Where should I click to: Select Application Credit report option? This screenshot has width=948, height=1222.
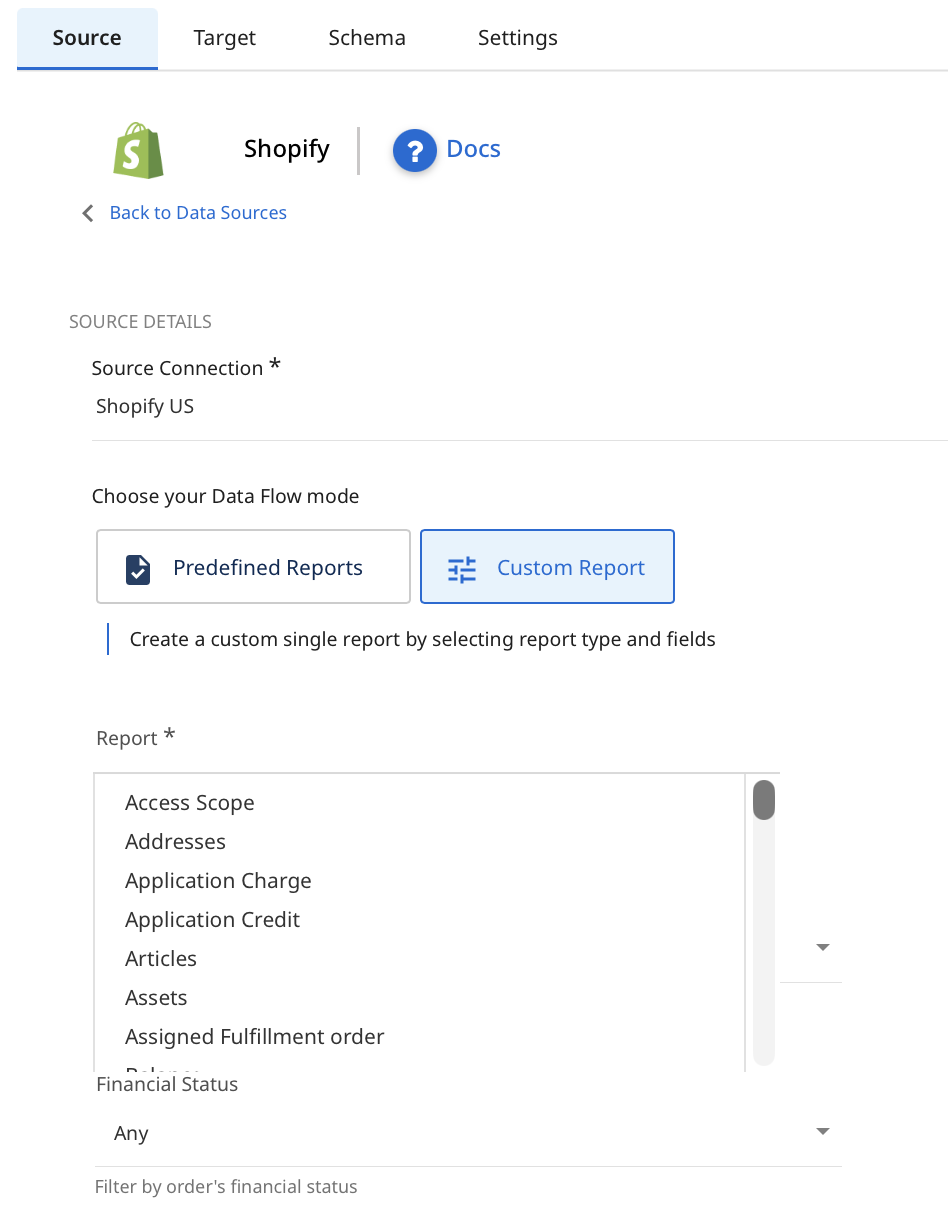212,920
